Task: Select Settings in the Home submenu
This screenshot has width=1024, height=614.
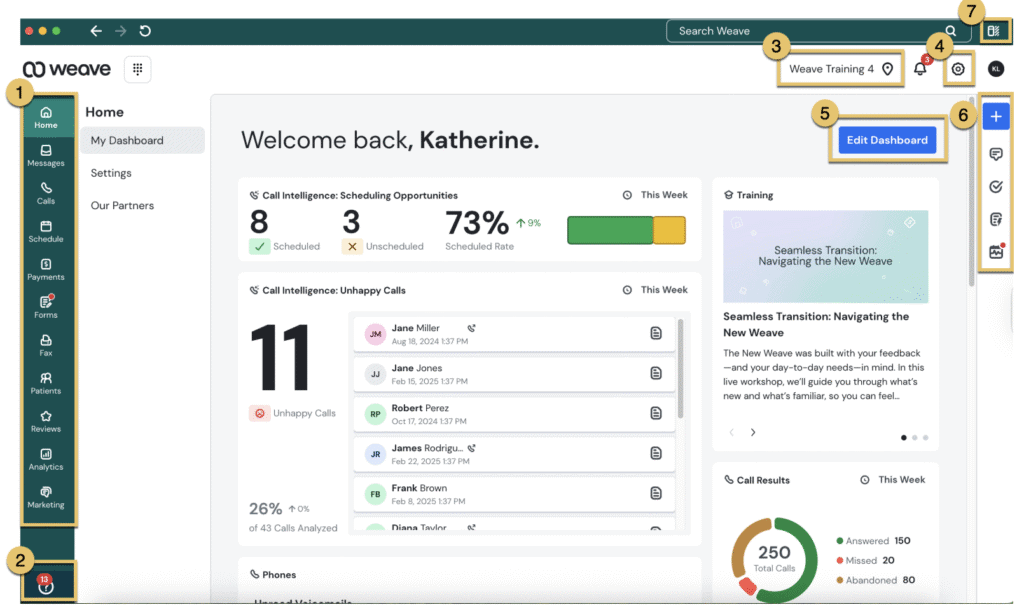Action: (x=111, y=173)
